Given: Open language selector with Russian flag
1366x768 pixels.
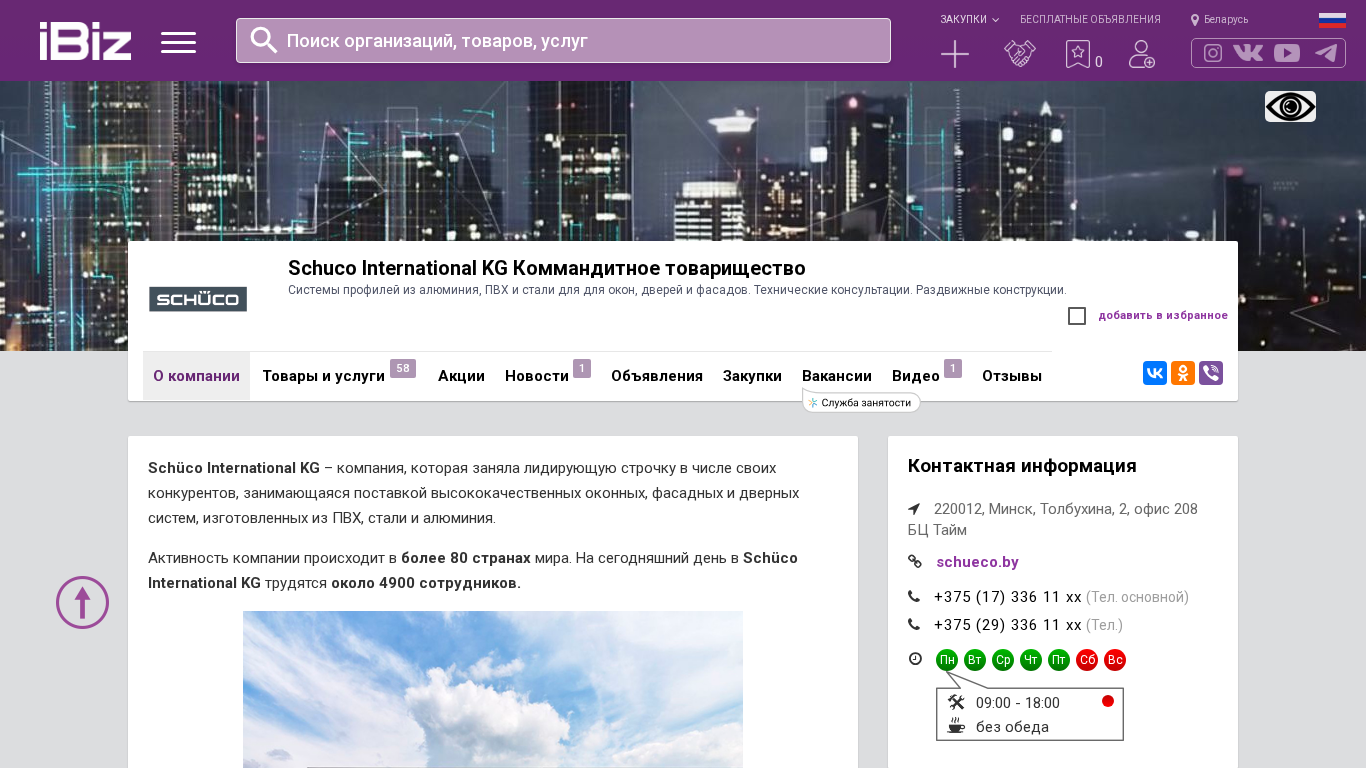Looking at the screenshot, I should click(1332, 20).
